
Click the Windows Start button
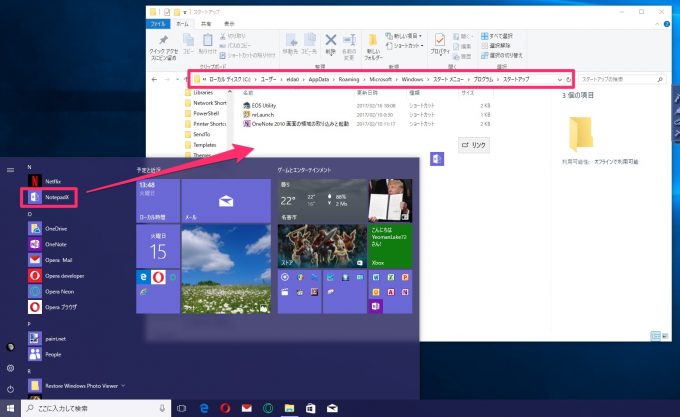(x=10, y=408)
